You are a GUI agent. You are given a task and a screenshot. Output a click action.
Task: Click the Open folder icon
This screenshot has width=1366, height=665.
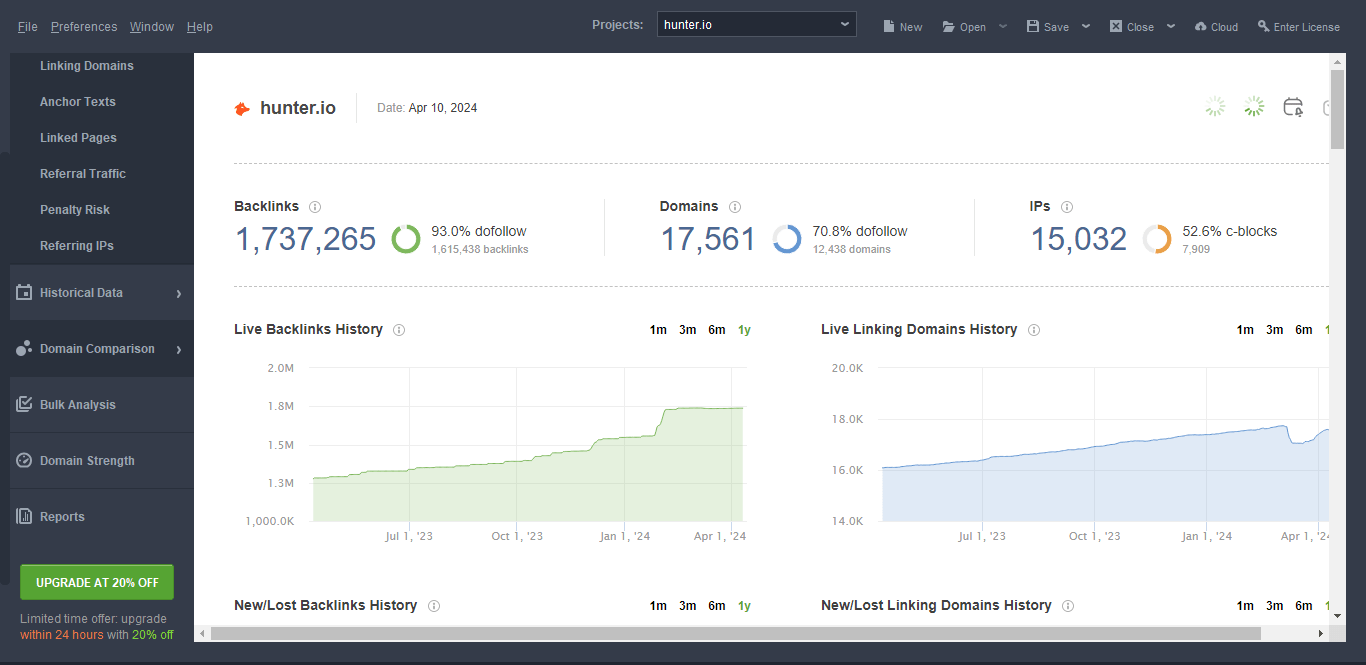click(x=948, y=27)
